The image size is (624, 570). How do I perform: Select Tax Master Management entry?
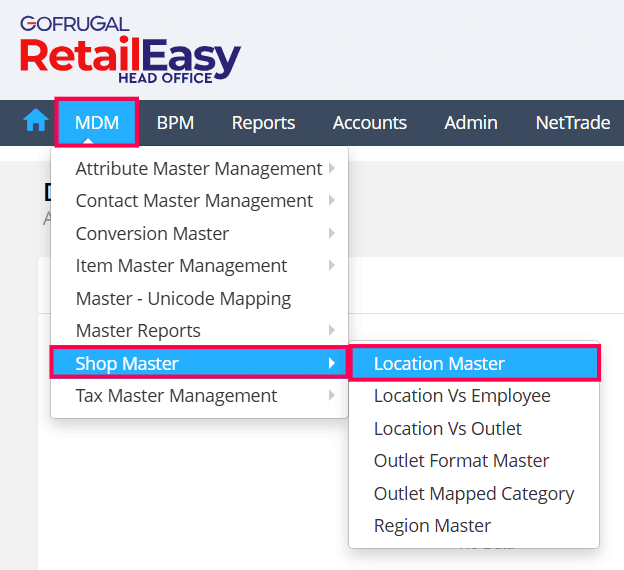point(199,396)
